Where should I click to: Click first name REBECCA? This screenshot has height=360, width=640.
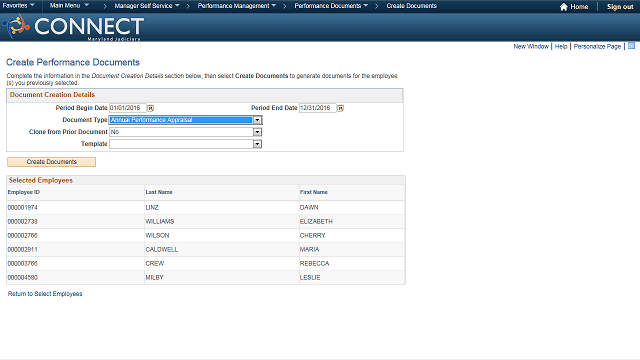314,264
